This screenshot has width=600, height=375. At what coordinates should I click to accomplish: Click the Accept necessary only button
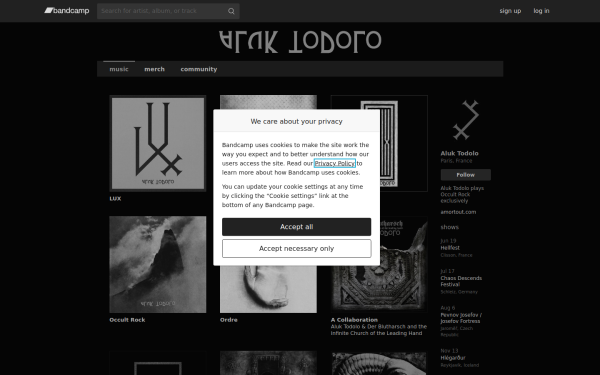[297, 249]
